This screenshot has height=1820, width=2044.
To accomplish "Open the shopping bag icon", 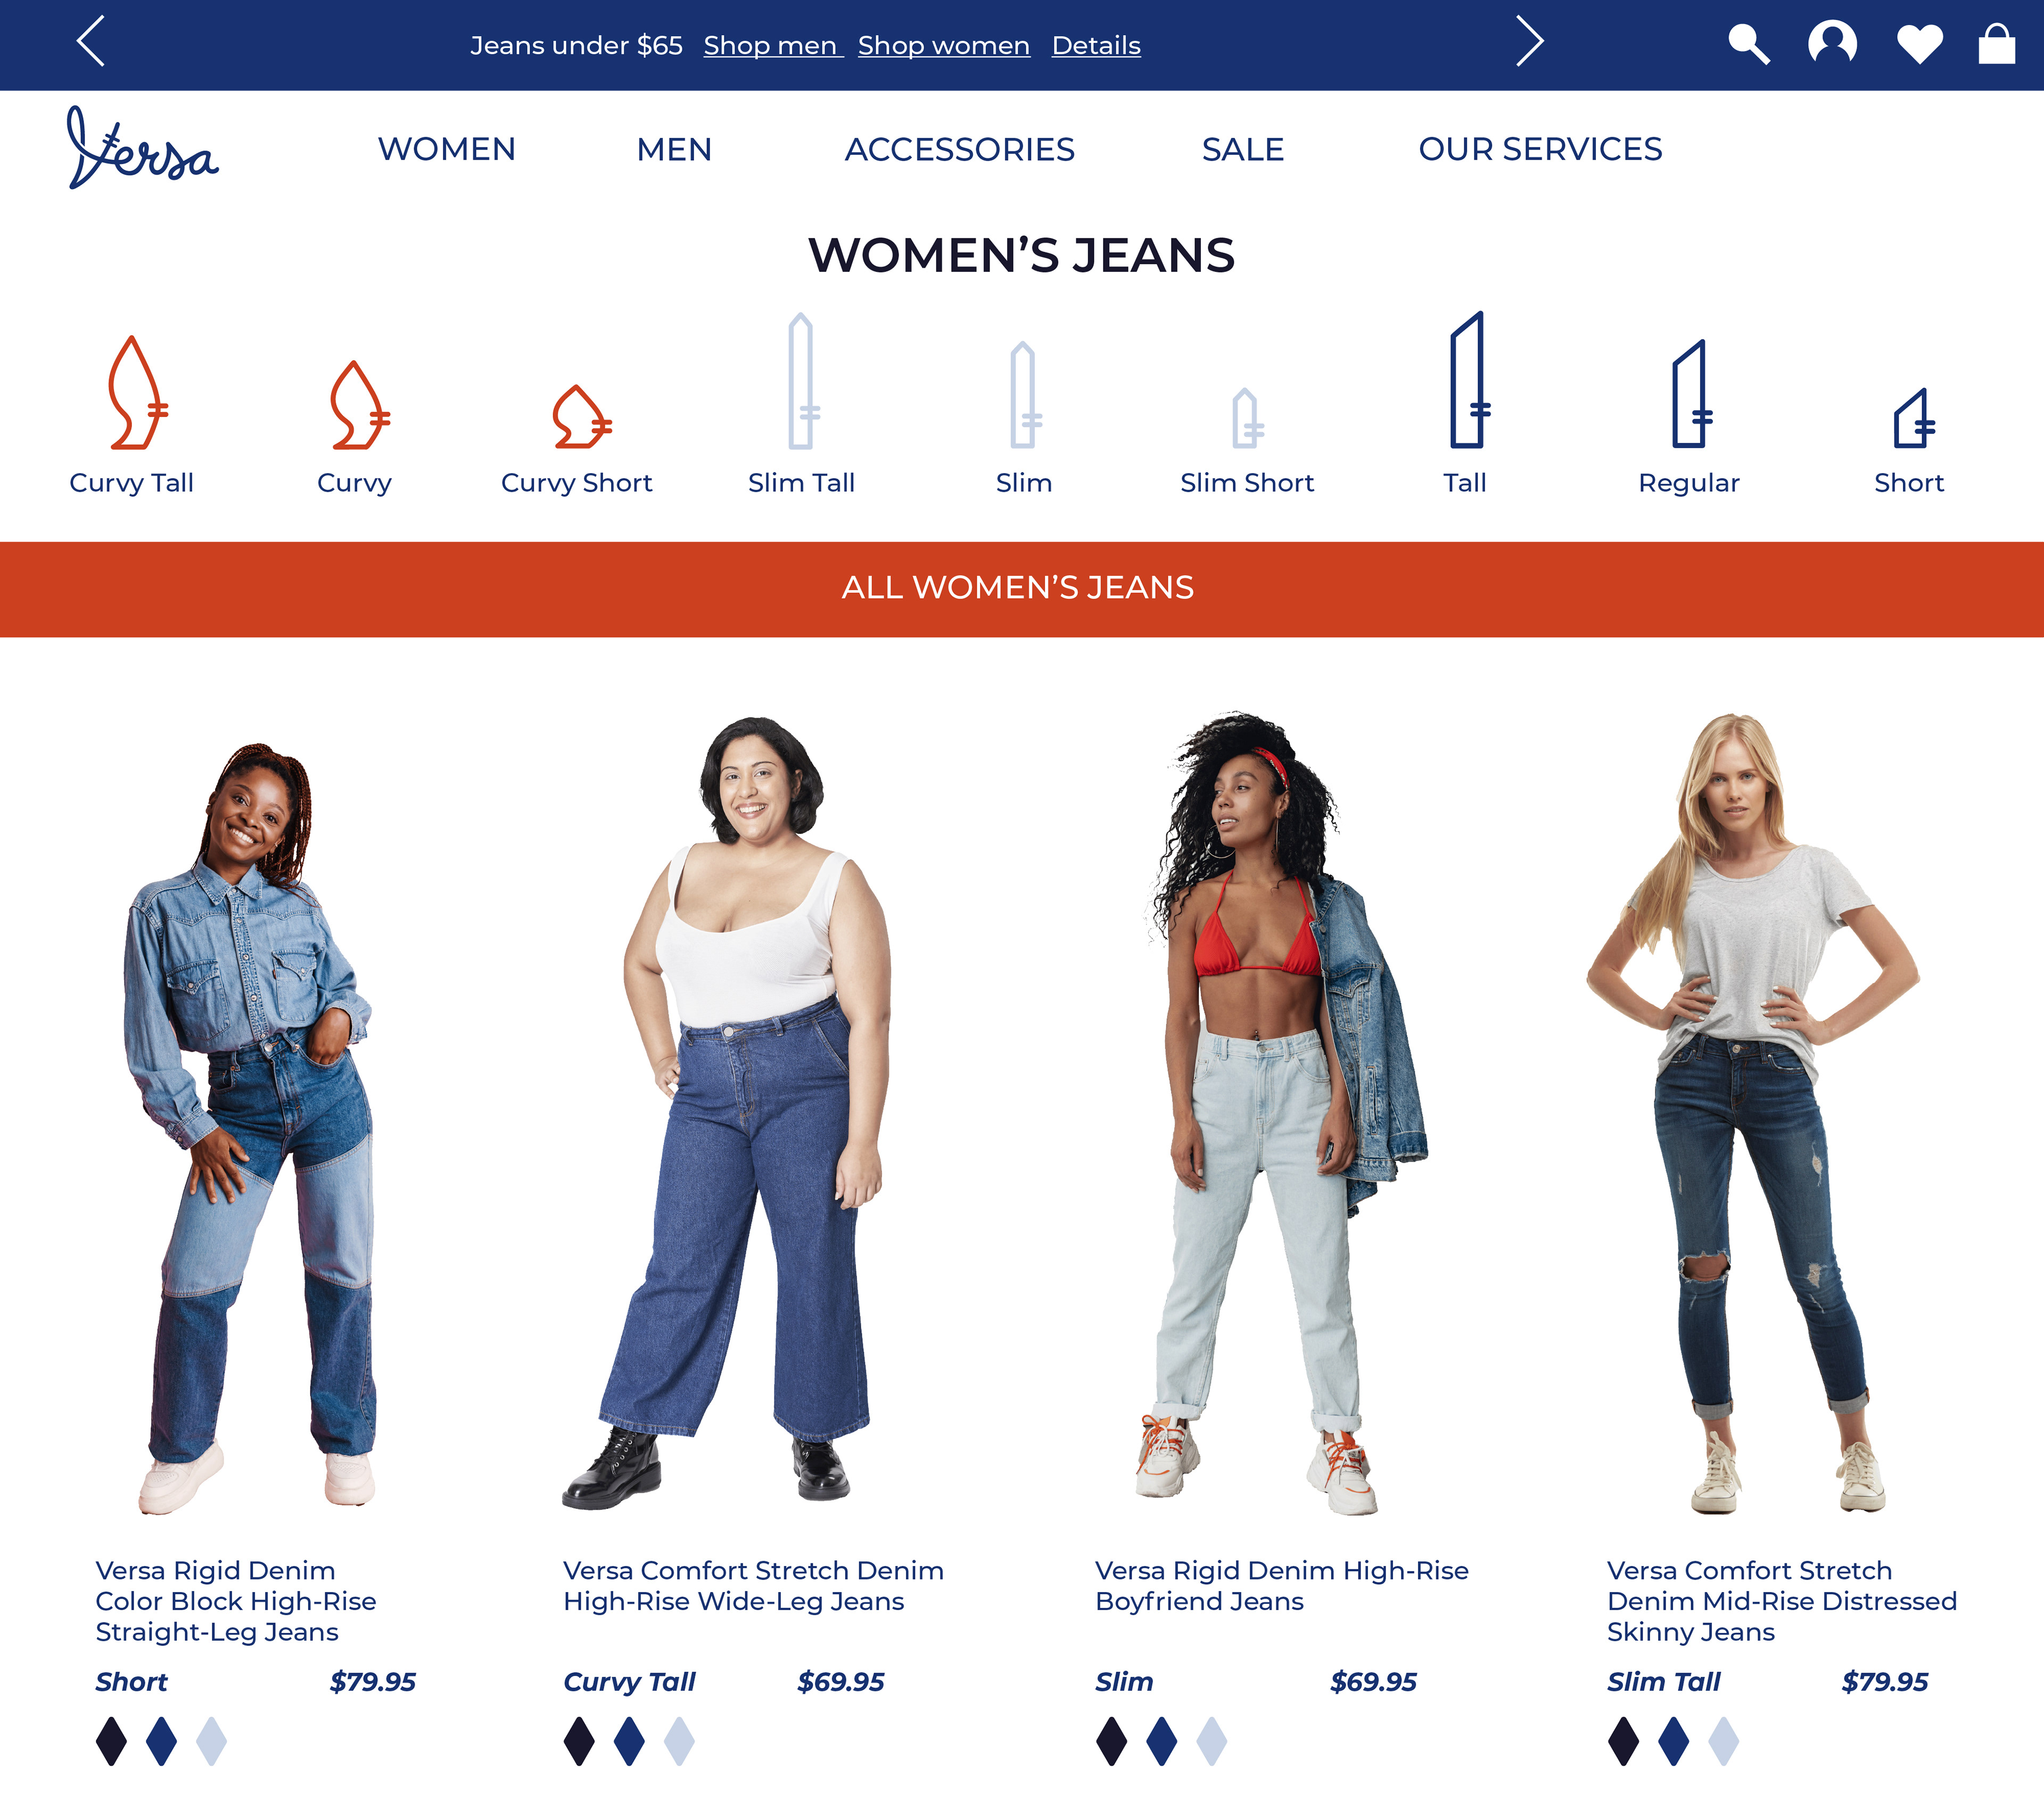I will (x=1996, y=44).
